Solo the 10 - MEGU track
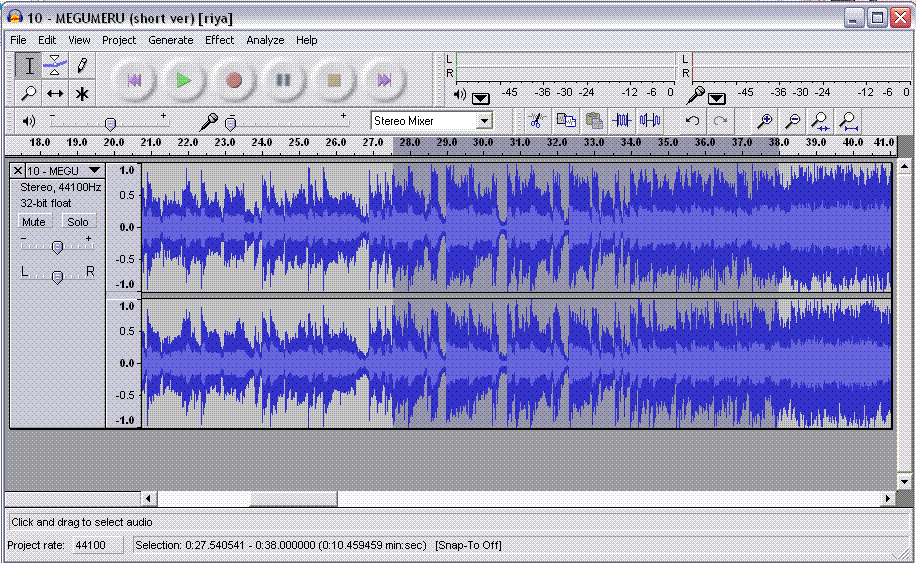Screen dimensions: 916x563 click(x=78, y=221)
